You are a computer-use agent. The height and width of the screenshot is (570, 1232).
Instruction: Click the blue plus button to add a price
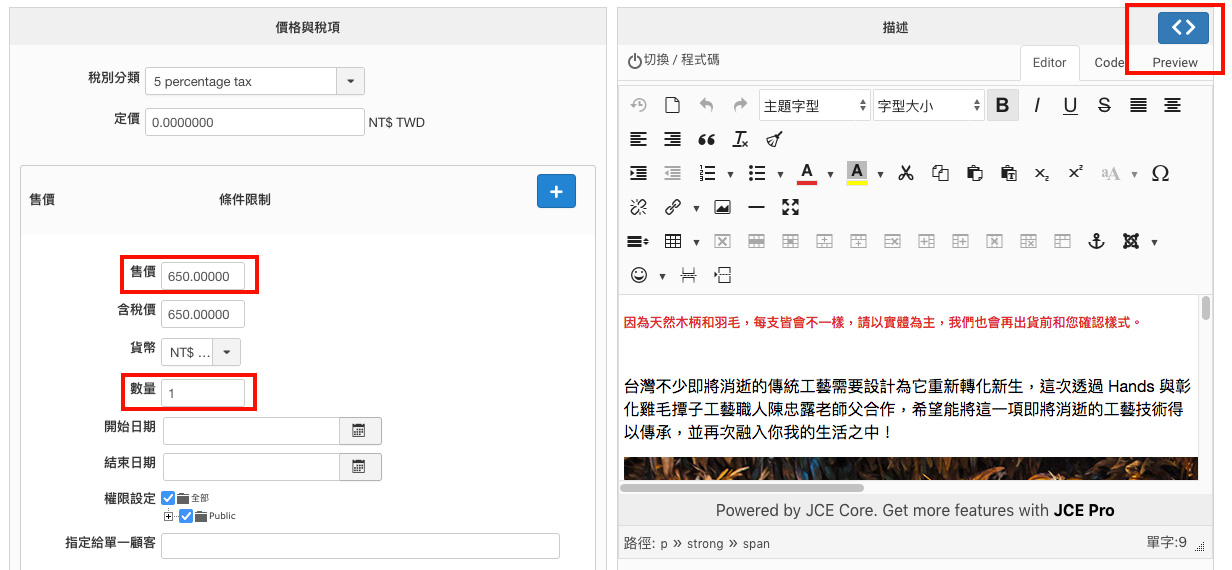tap(556, 191)
